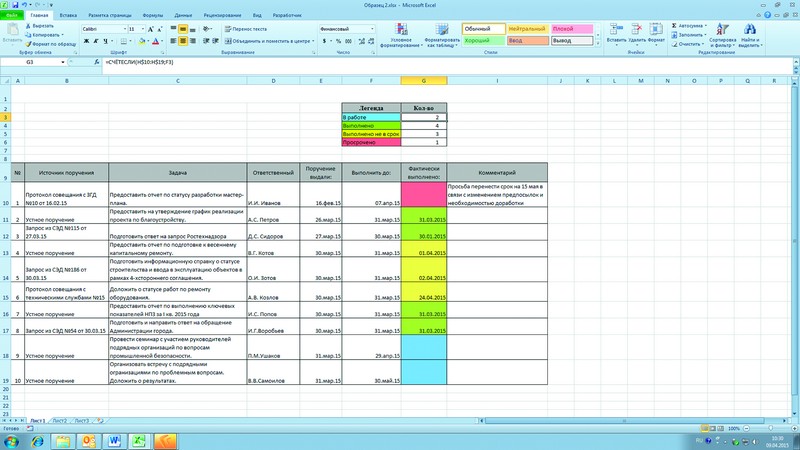Undo the last action
800x450 pixels.
pos(24,5)
